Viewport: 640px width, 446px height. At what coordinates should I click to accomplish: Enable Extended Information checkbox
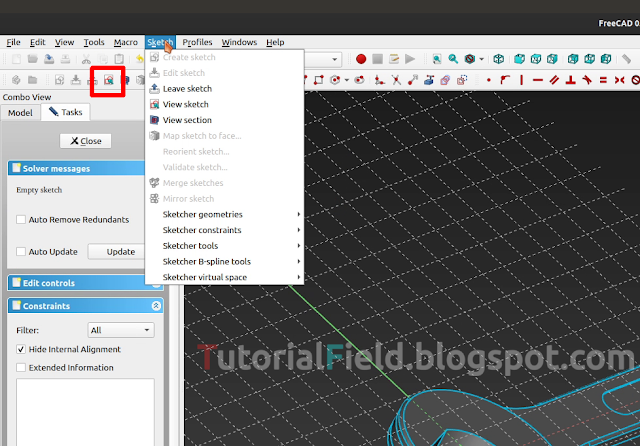click(x=21, y=368)
